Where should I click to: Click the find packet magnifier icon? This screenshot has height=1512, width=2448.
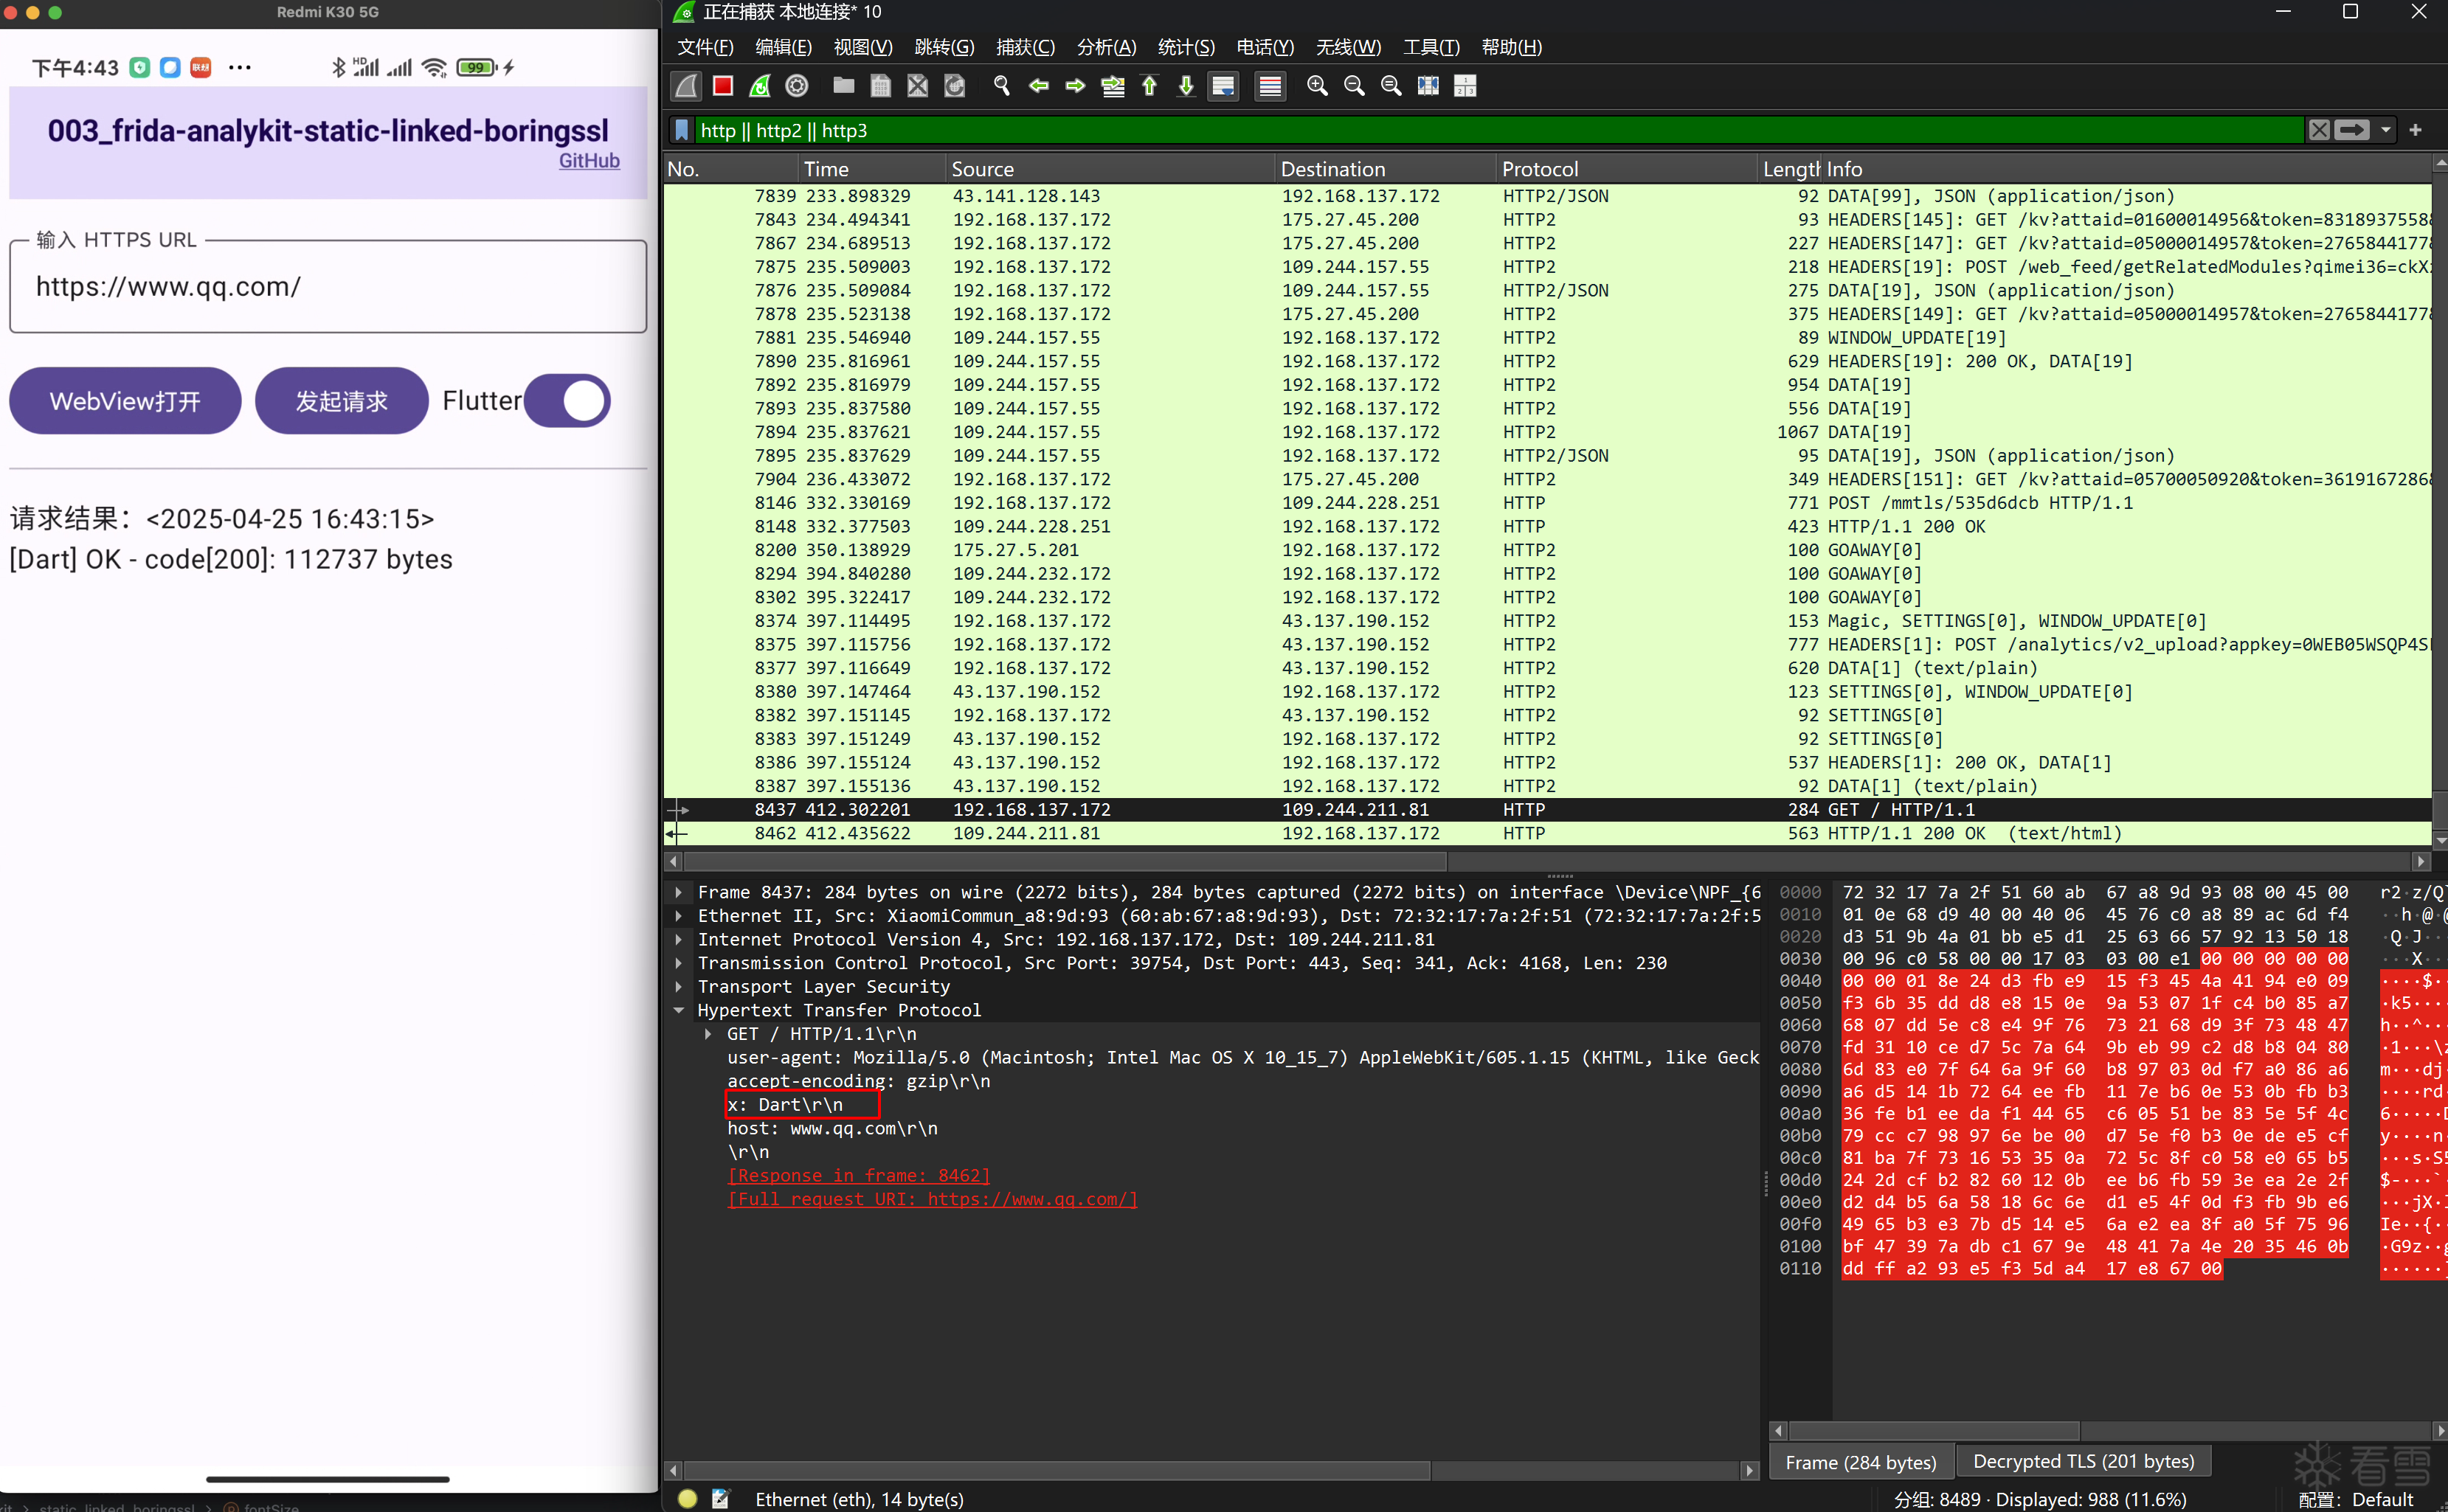coord(1001,86)
